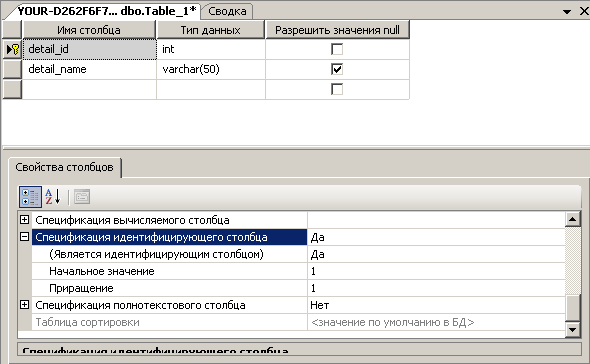
Task: Toggle allow null checkbox in empty row
Action: pos(337,90)
